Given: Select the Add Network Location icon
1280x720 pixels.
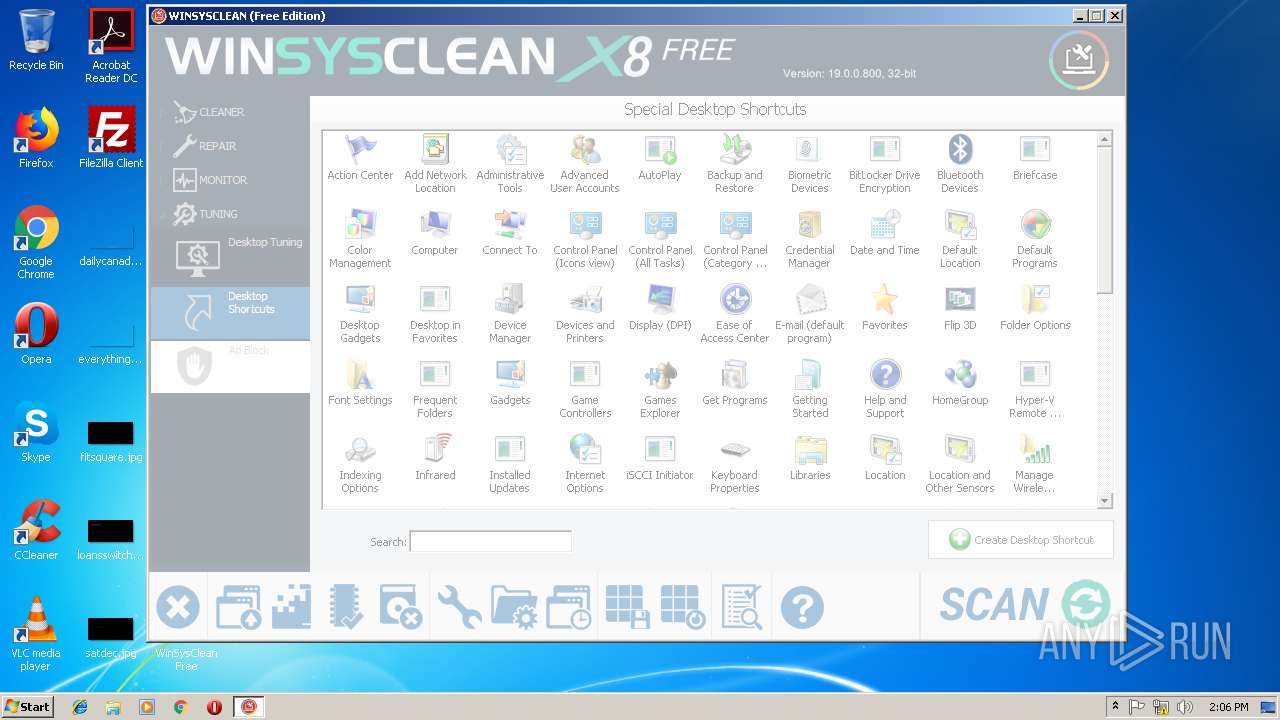Looking at the screenshot, I should tap(435, 150).
